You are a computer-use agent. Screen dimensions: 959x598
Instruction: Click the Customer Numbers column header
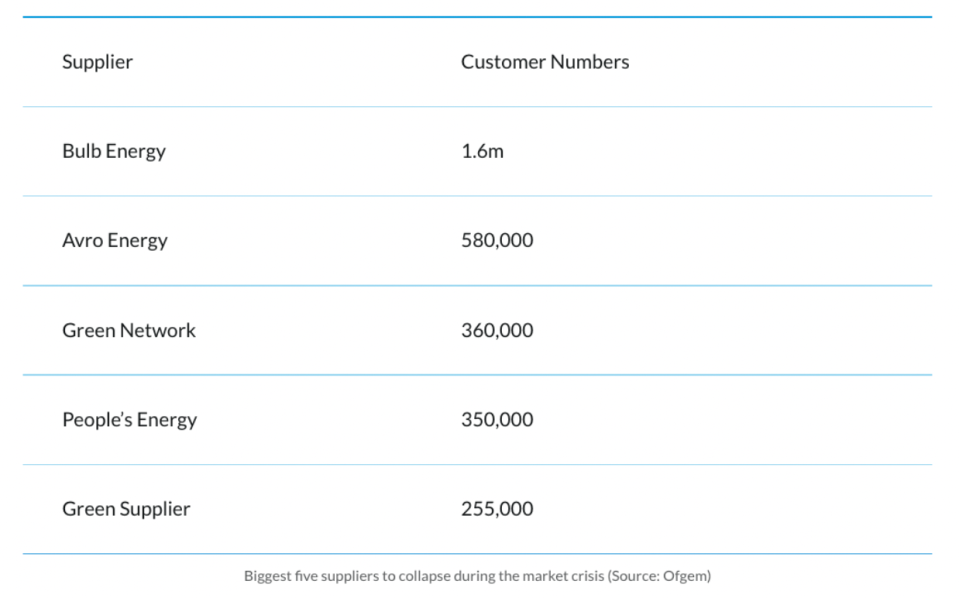pyautogui.click(x=545, y=62)
